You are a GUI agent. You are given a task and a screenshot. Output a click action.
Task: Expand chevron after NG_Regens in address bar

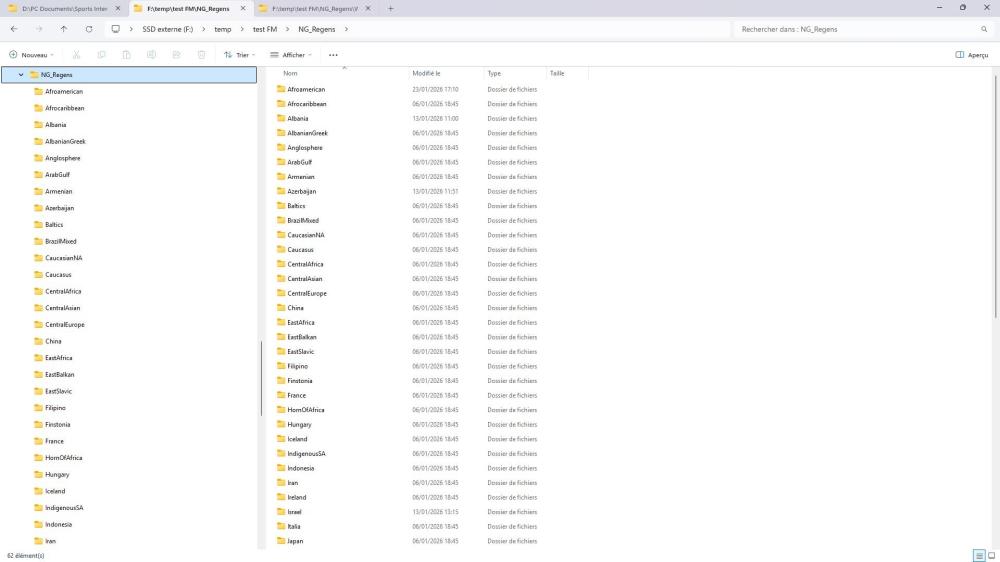pos(346,29)
